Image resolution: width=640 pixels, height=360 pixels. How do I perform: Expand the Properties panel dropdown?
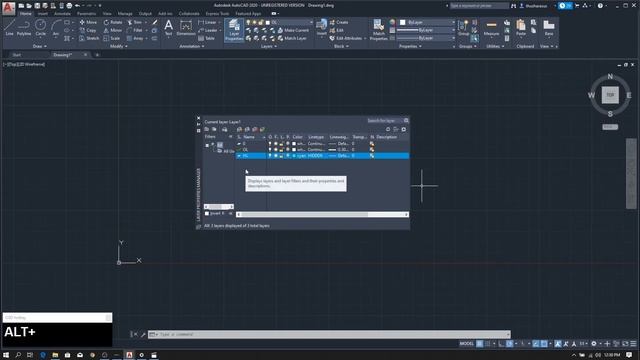[410, 46]
